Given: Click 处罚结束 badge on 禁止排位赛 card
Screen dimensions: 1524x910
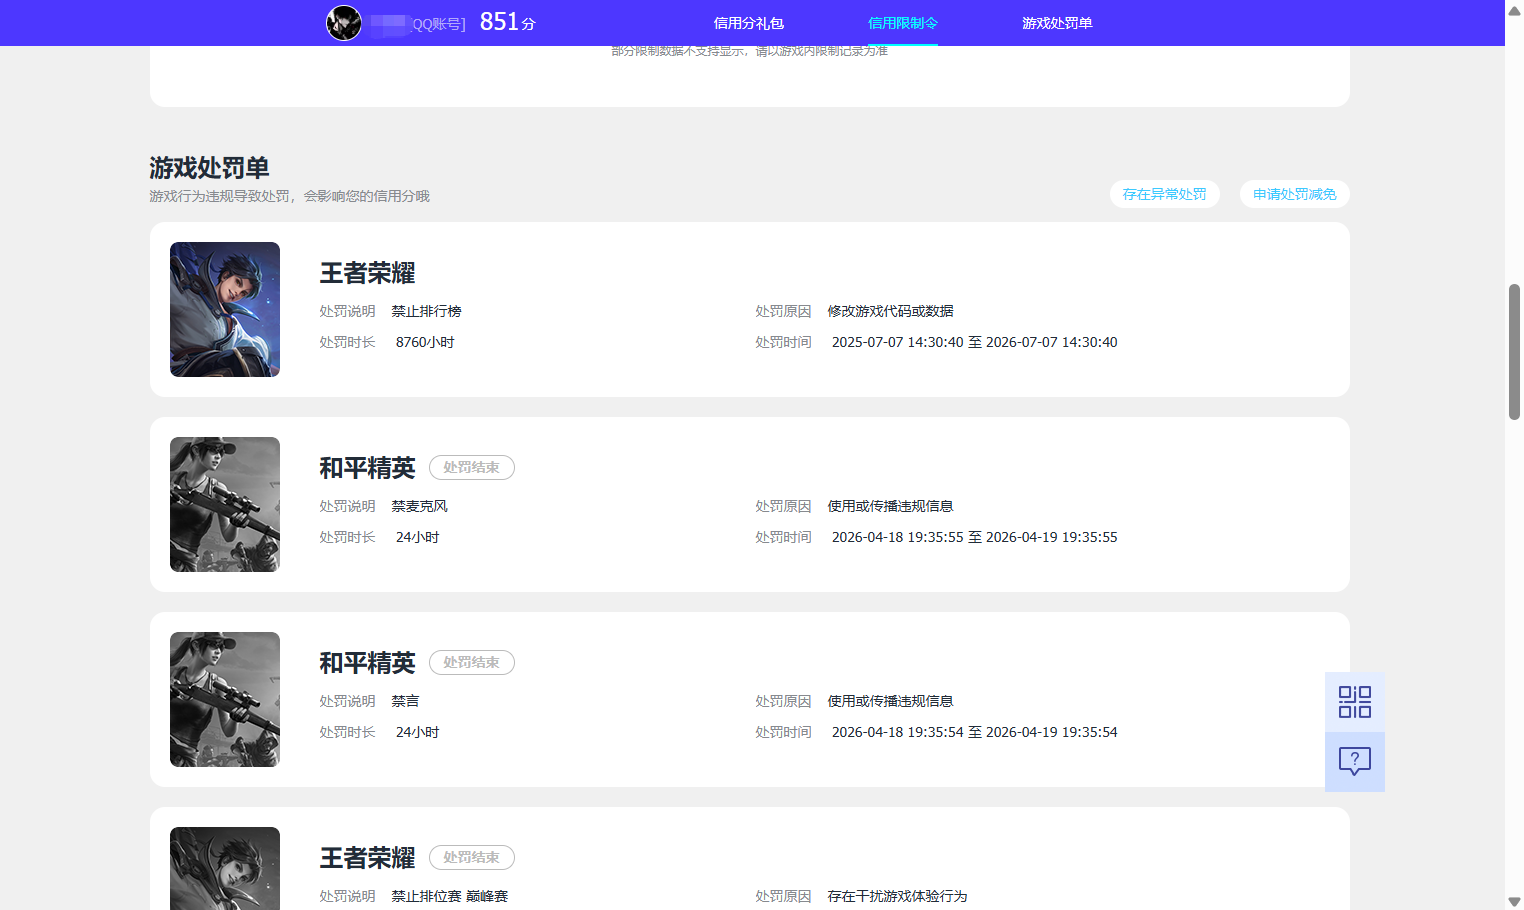Looking at the screenshot, I should [x=472, y=857].
